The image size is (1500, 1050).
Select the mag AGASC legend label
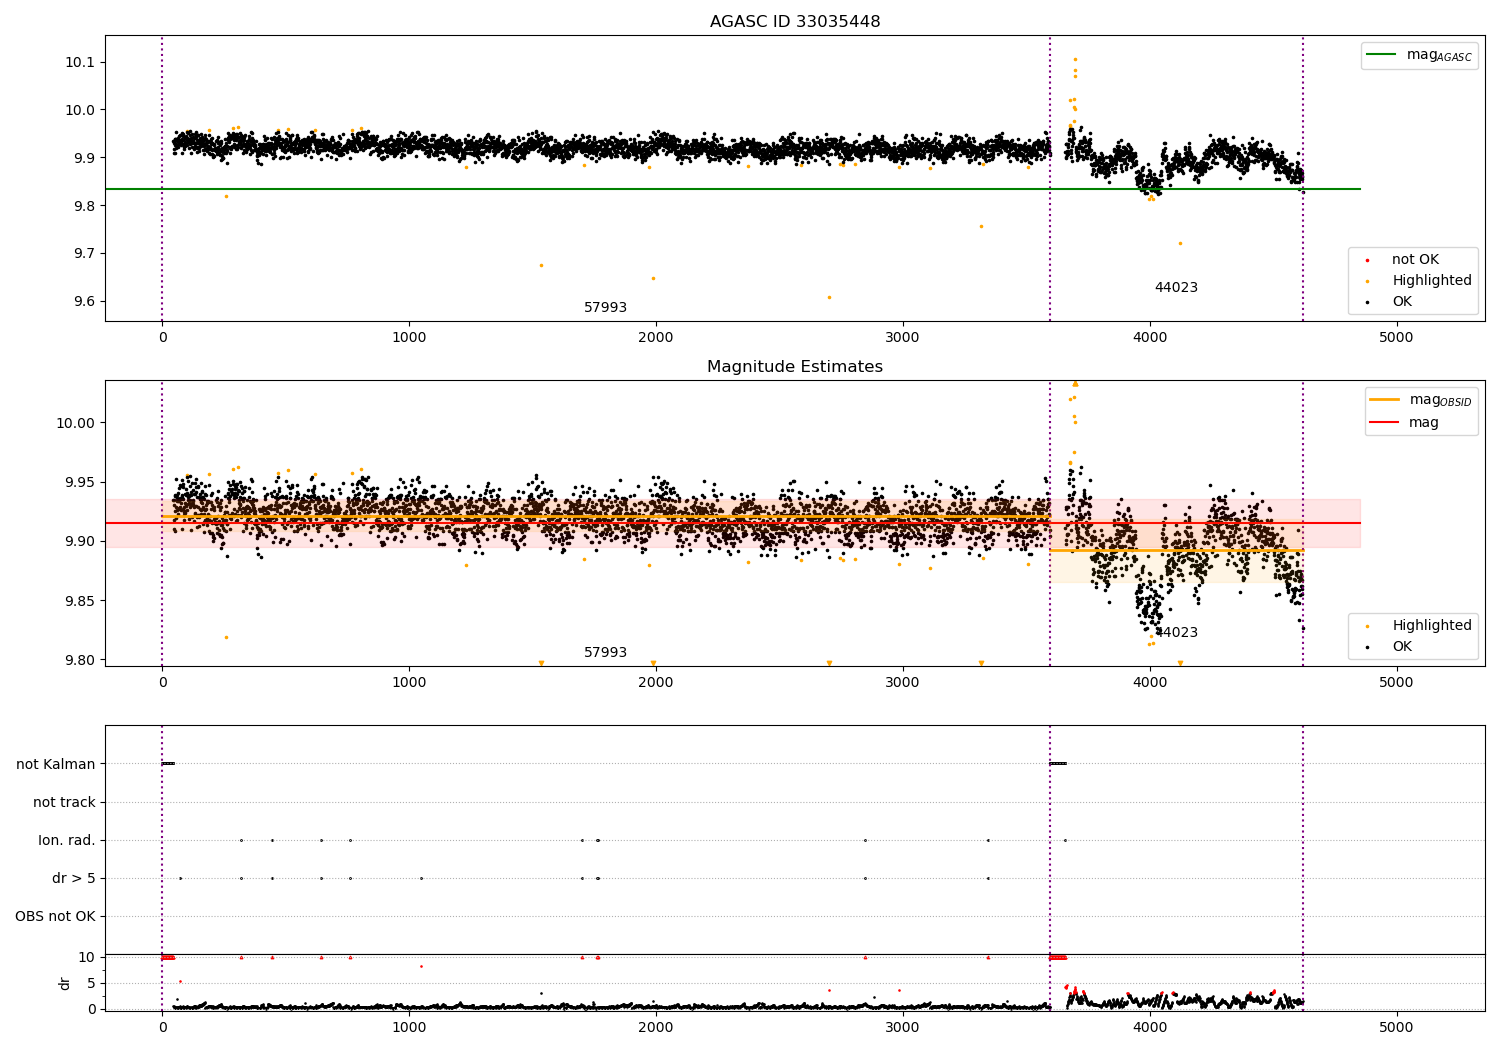(x=1439, y=55)
